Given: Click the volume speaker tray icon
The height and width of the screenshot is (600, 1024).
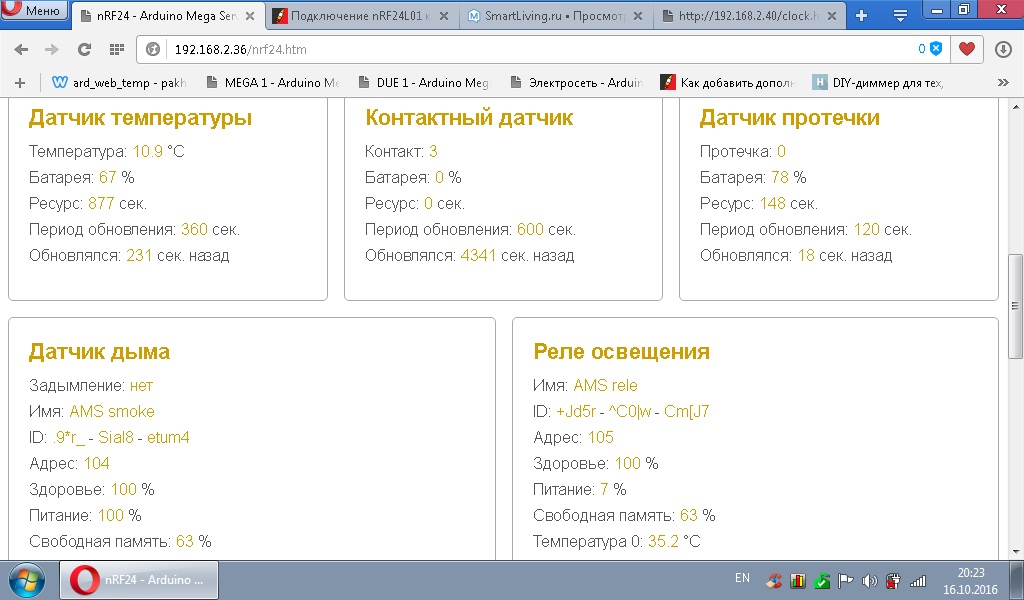Looking at the screenshot, I should pyautogui.click(x=869, y=580).
